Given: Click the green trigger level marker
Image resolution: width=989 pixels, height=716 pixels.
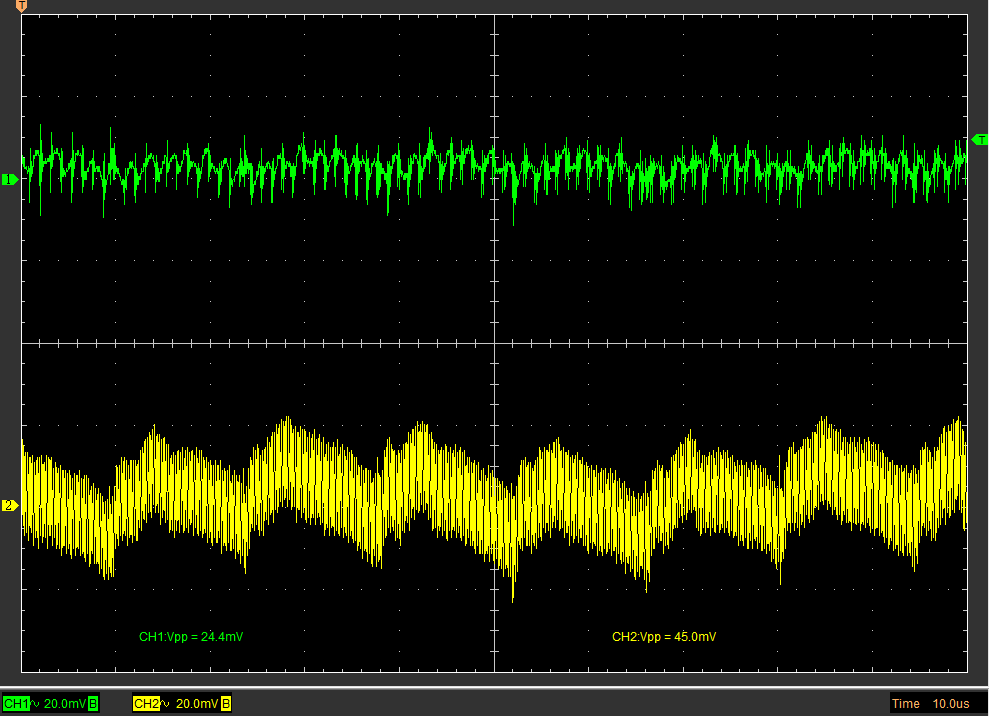Looking at the screenshot, I should tap(980, 139).
